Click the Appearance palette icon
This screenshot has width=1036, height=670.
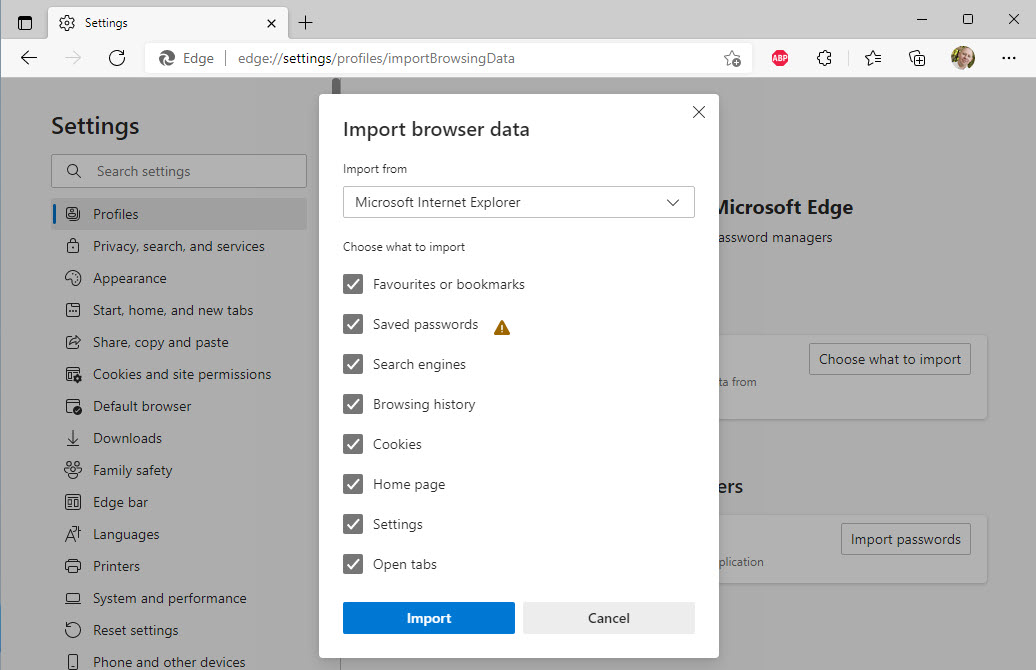pyautogui.click(x=73, y=278)
